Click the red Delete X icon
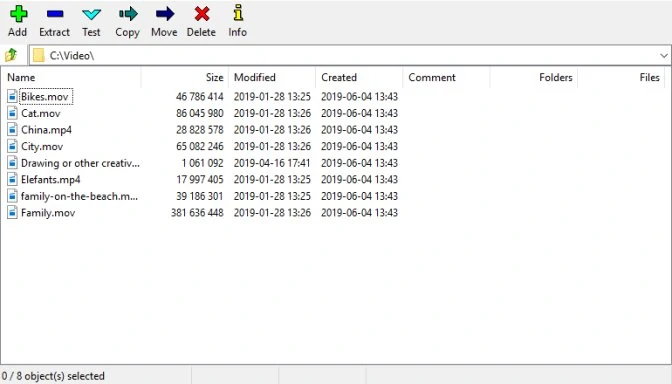The height and width of the screenshot is (384, 672). tap(202, 14)
